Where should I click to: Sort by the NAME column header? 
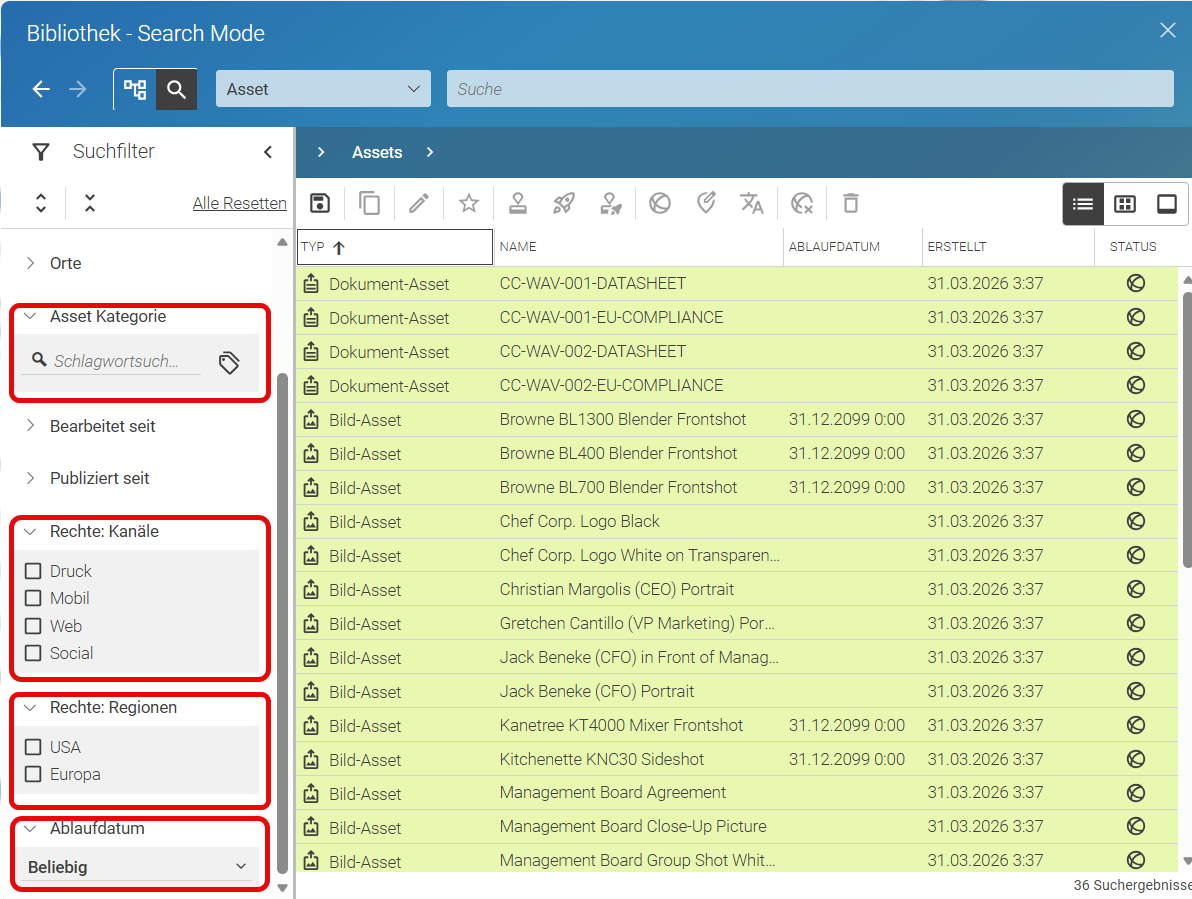[x=639, y=247]
